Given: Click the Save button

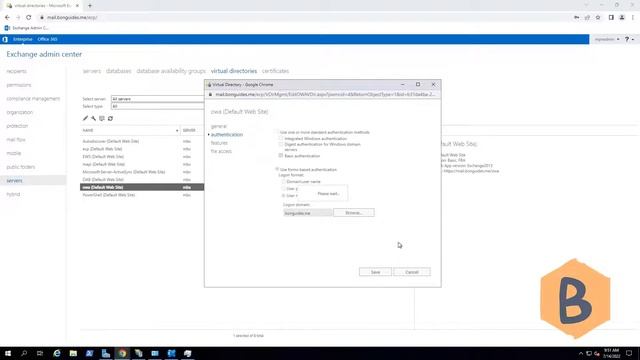Looking at the screenshot, I should [375, 272].
